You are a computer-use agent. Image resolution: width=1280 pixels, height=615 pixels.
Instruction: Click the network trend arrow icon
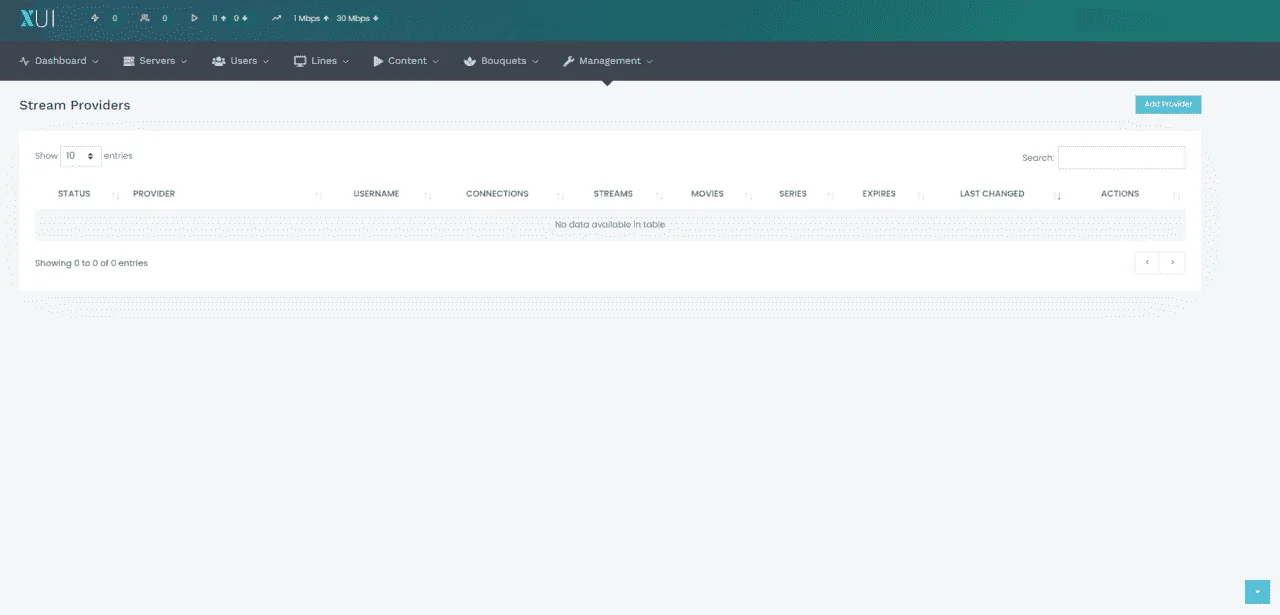[x=276, y=18]
